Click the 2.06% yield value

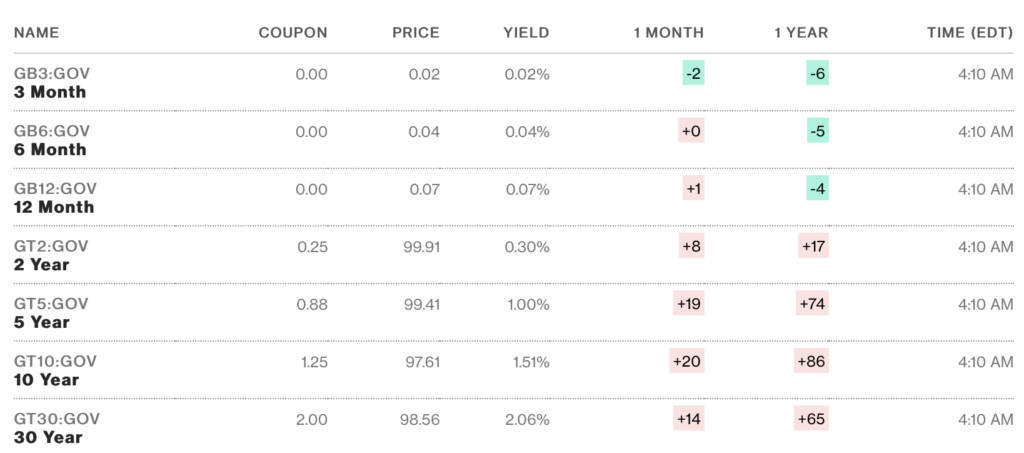pyautogui.click(x=526, y=419)
